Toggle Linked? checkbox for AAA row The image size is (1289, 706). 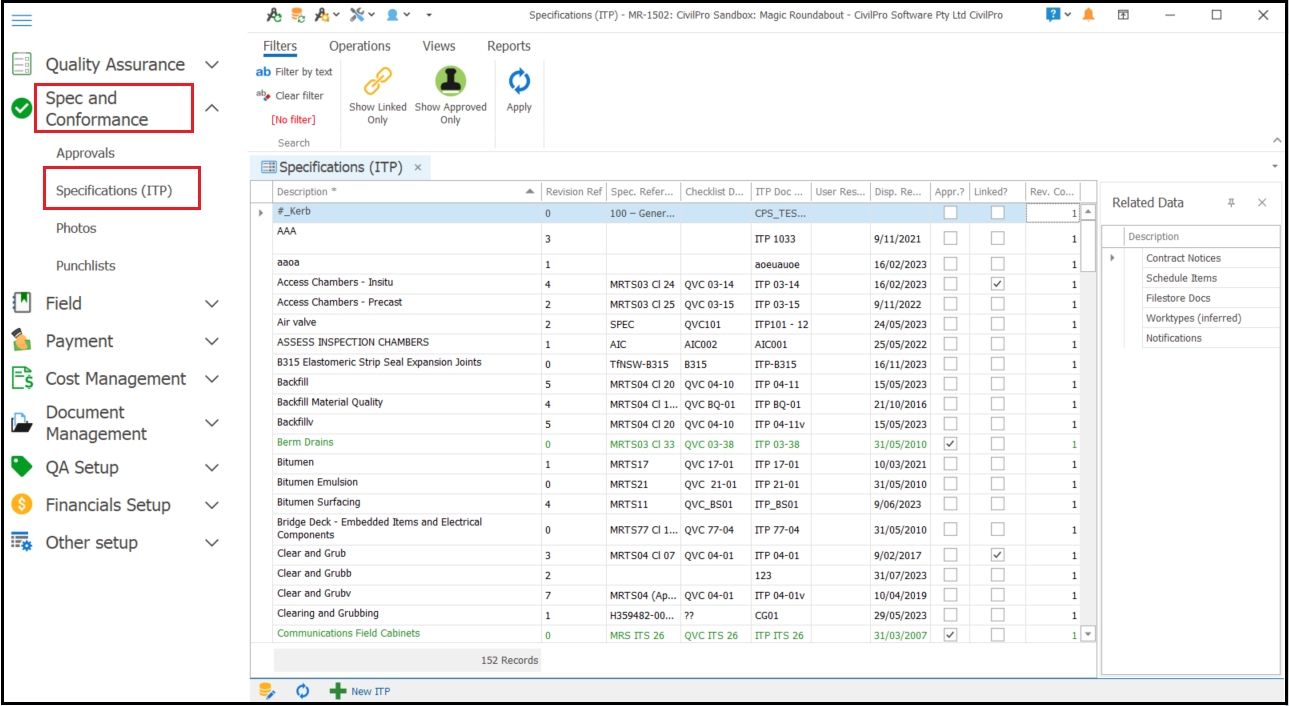[x=998, y=238]
